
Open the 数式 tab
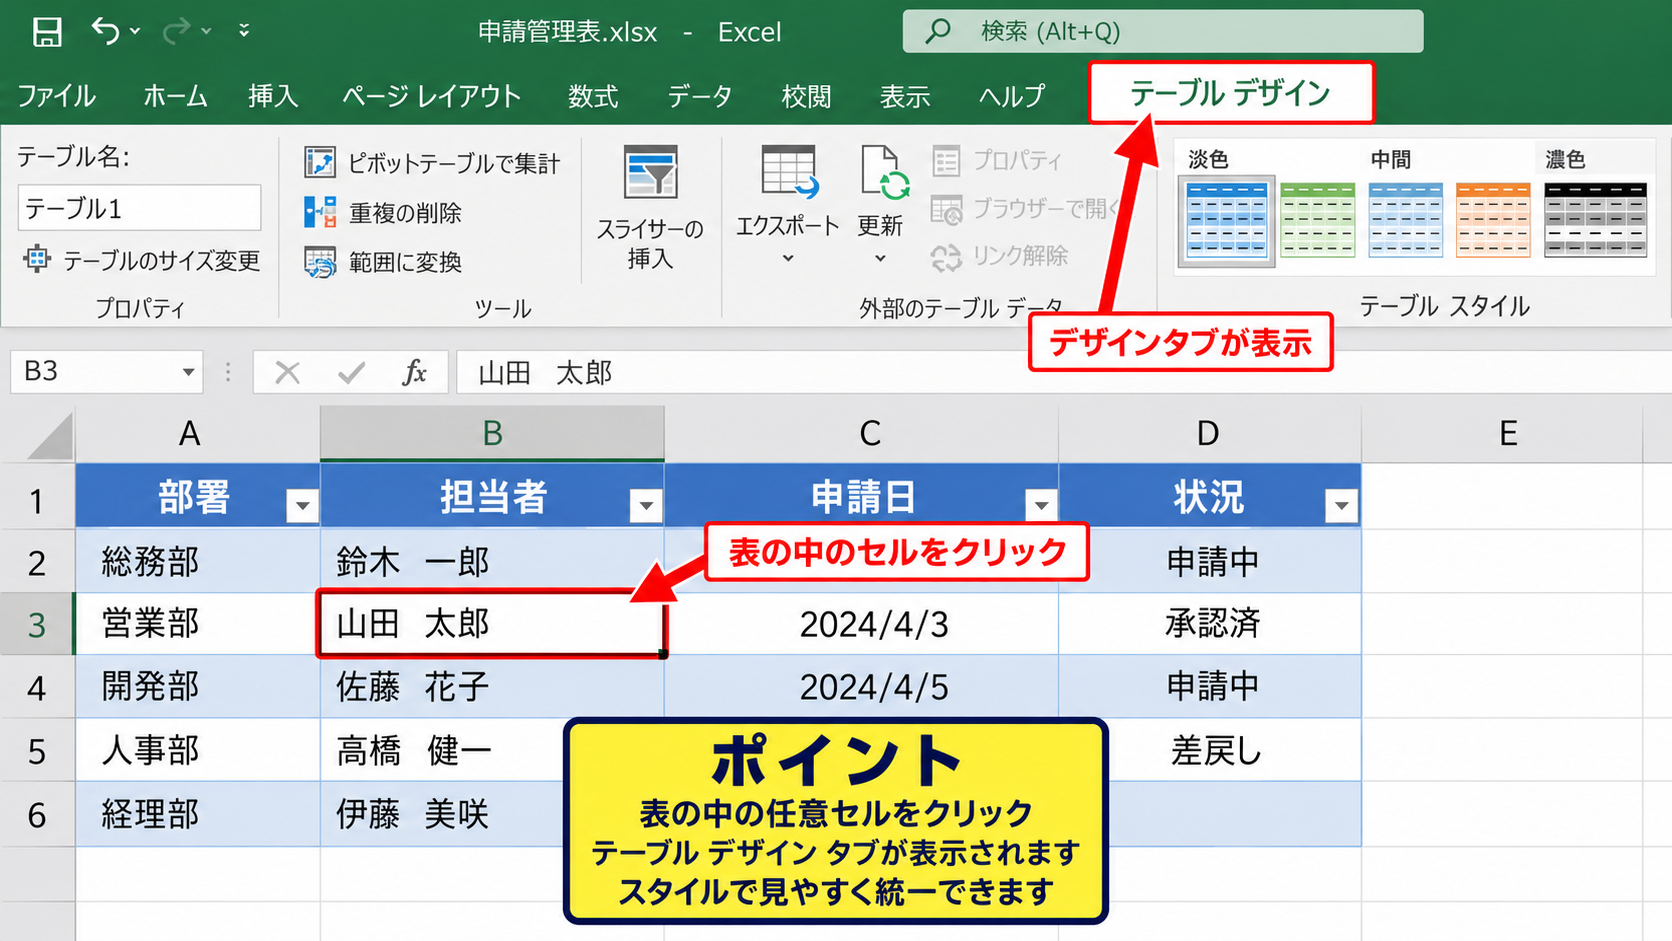593,96
